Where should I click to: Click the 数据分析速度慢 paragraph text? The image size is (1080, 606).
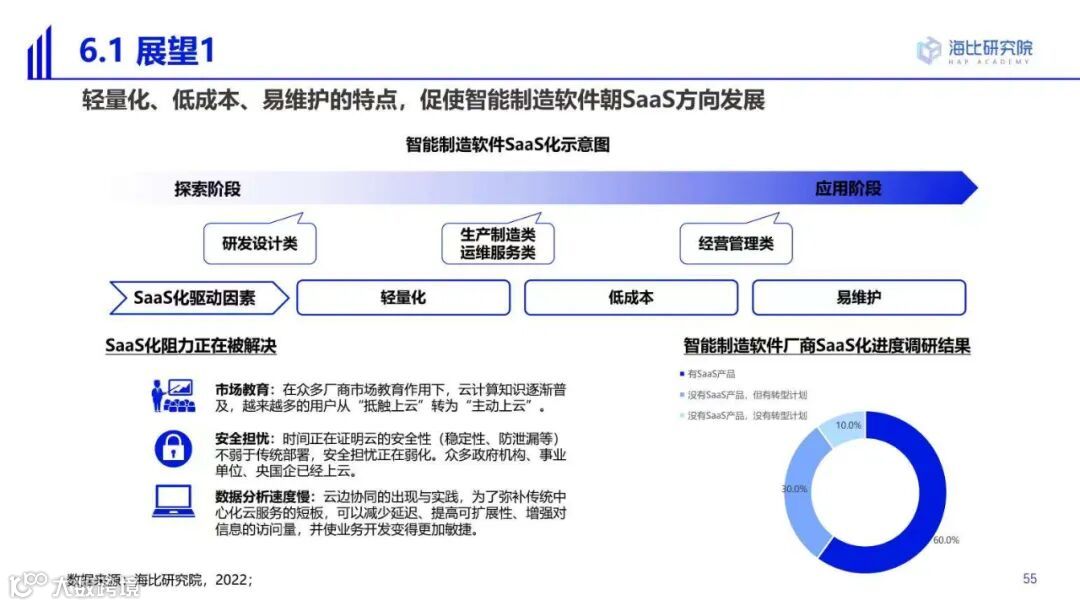(391, 513)
